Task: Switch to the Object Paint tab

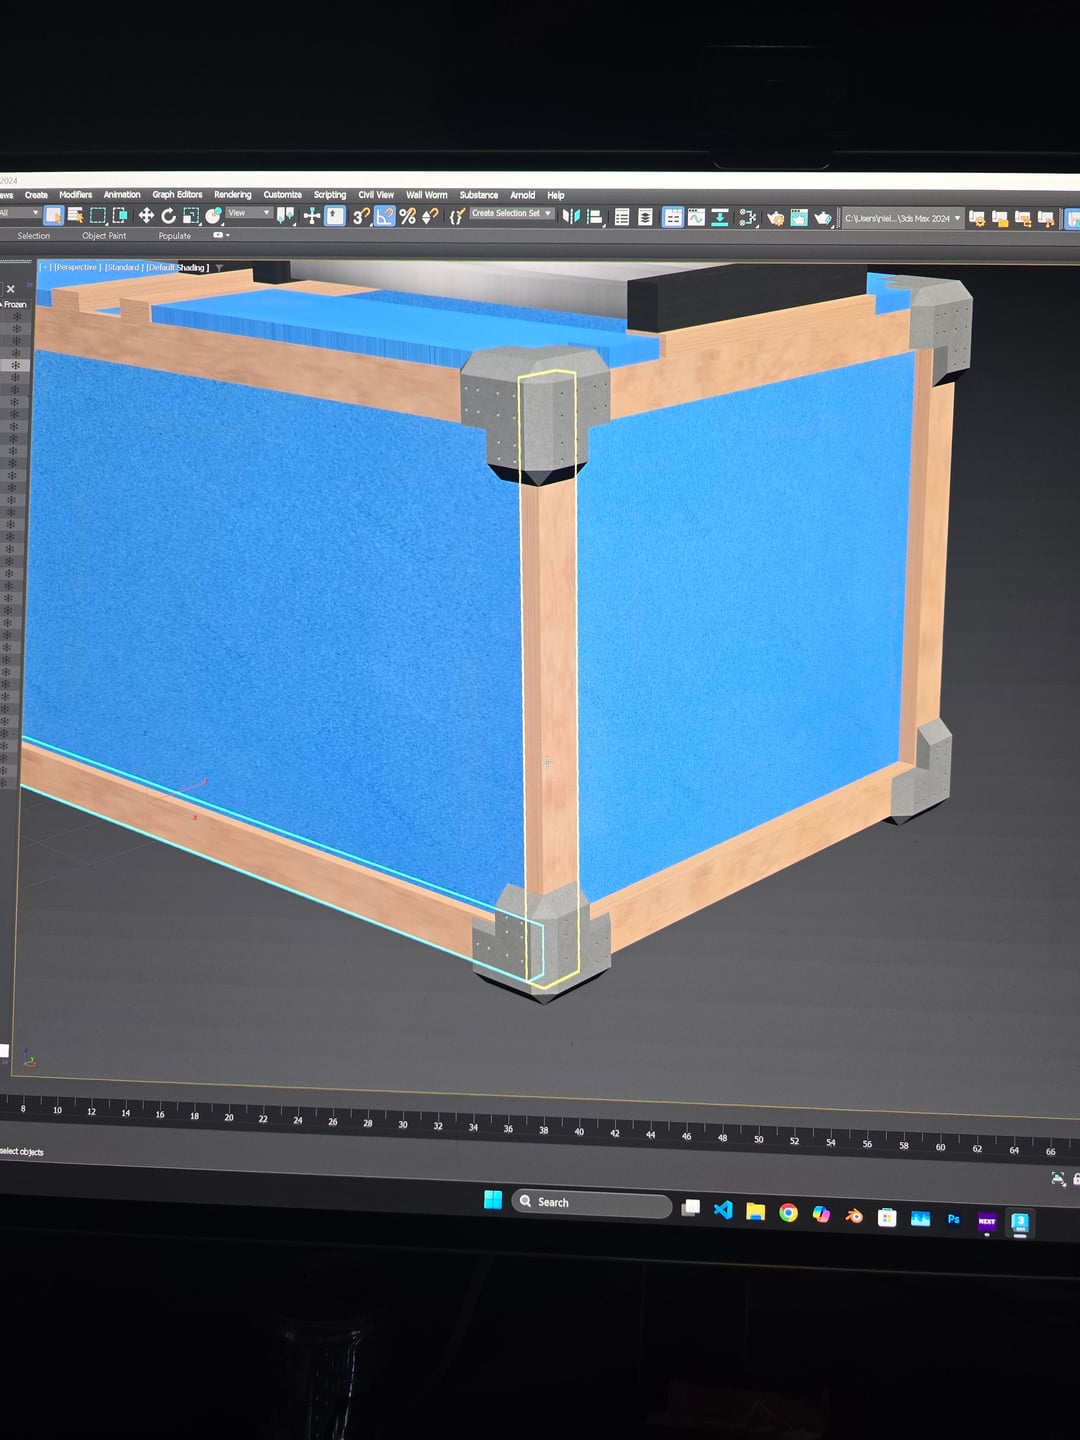Action: tap(104, 236)
